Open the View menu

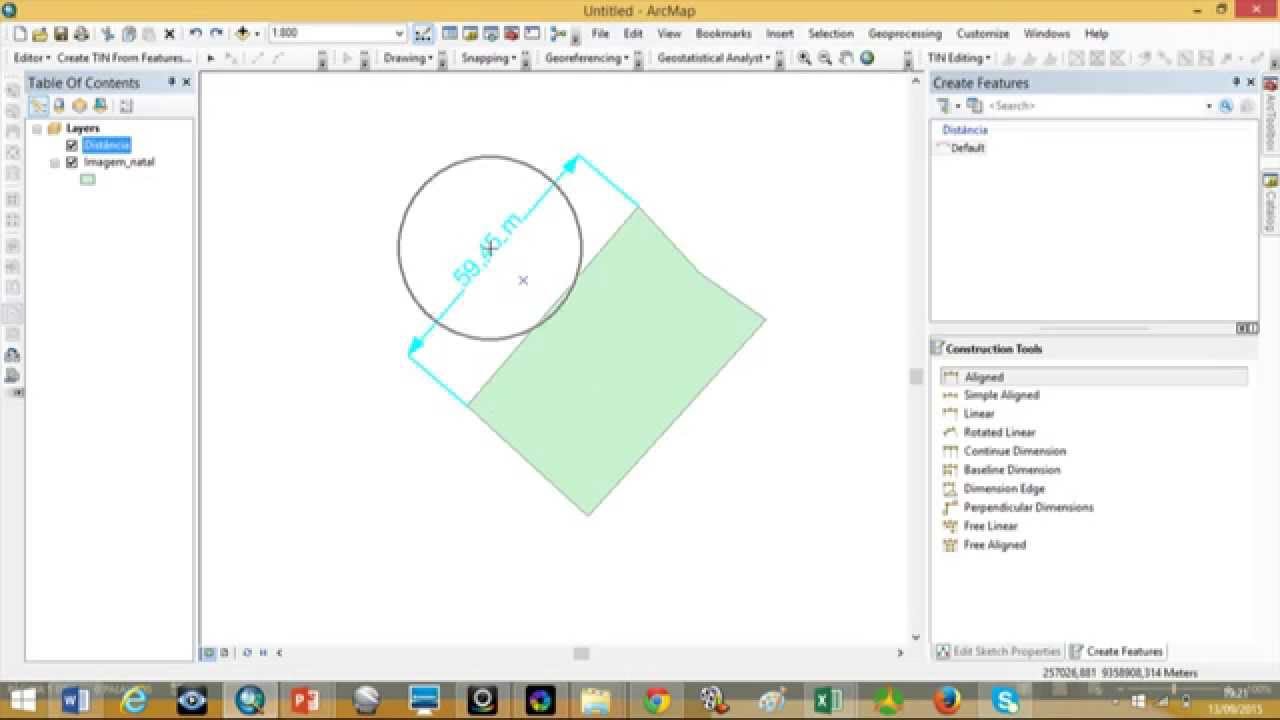click(x=669, y=34)
